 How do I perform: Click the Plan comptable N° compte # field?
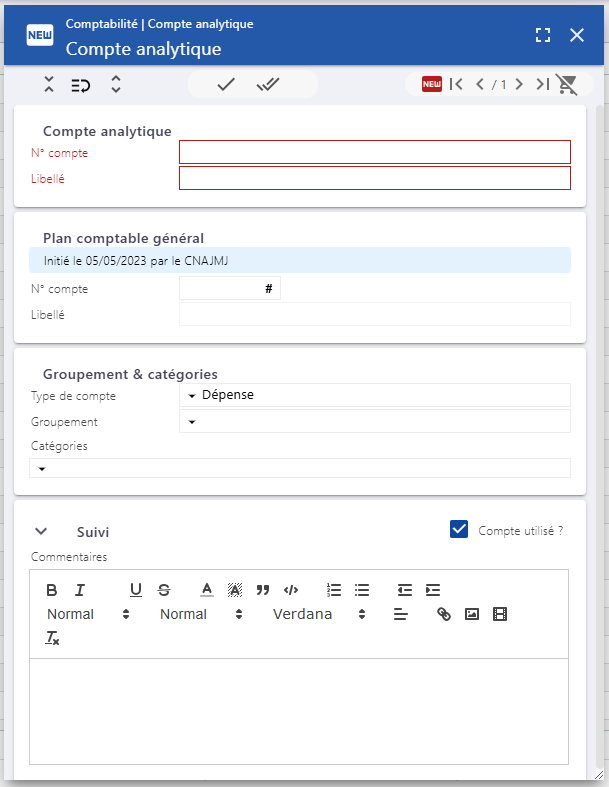(230, 289)
